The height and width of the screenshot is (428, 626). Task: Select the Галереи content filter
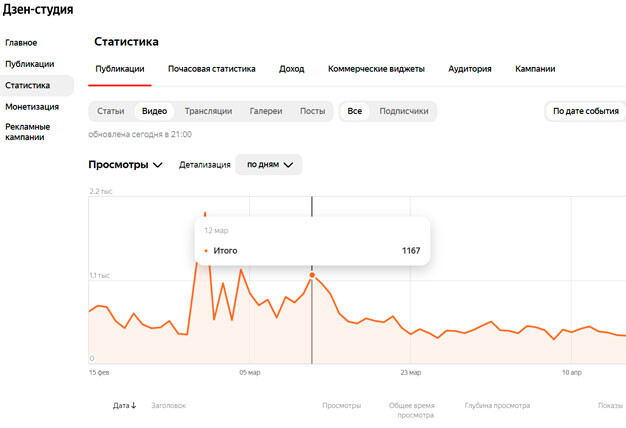point(266,111)
